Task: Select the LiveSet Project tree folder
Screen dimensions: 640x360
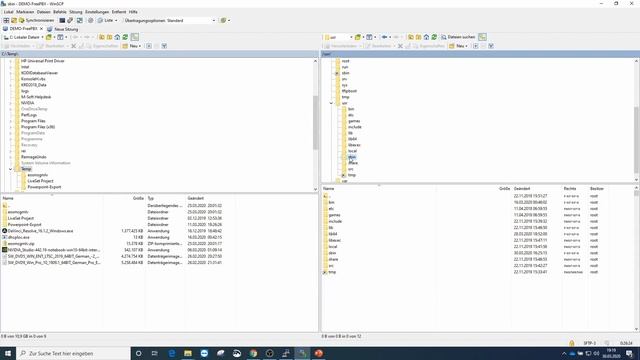Action: pyautogui.click(x=40, y=181)
